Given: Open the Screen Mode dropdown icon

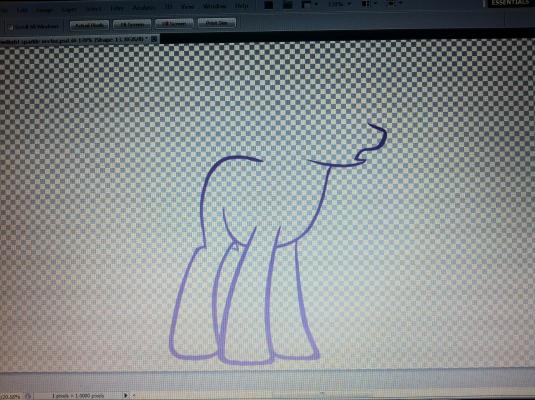Looking at the screenshot, I should coord(393,3).
